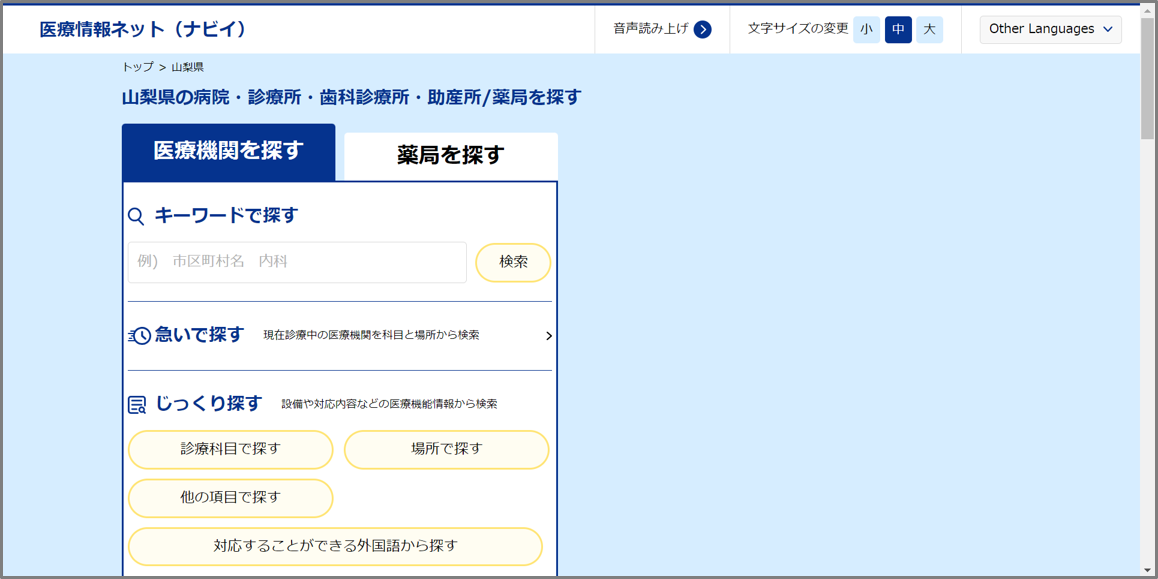Click 現在診療中の医療機関を科目と場所から検索 text
The width and height of the screenshot is (1158, 579).
(371, 335)
